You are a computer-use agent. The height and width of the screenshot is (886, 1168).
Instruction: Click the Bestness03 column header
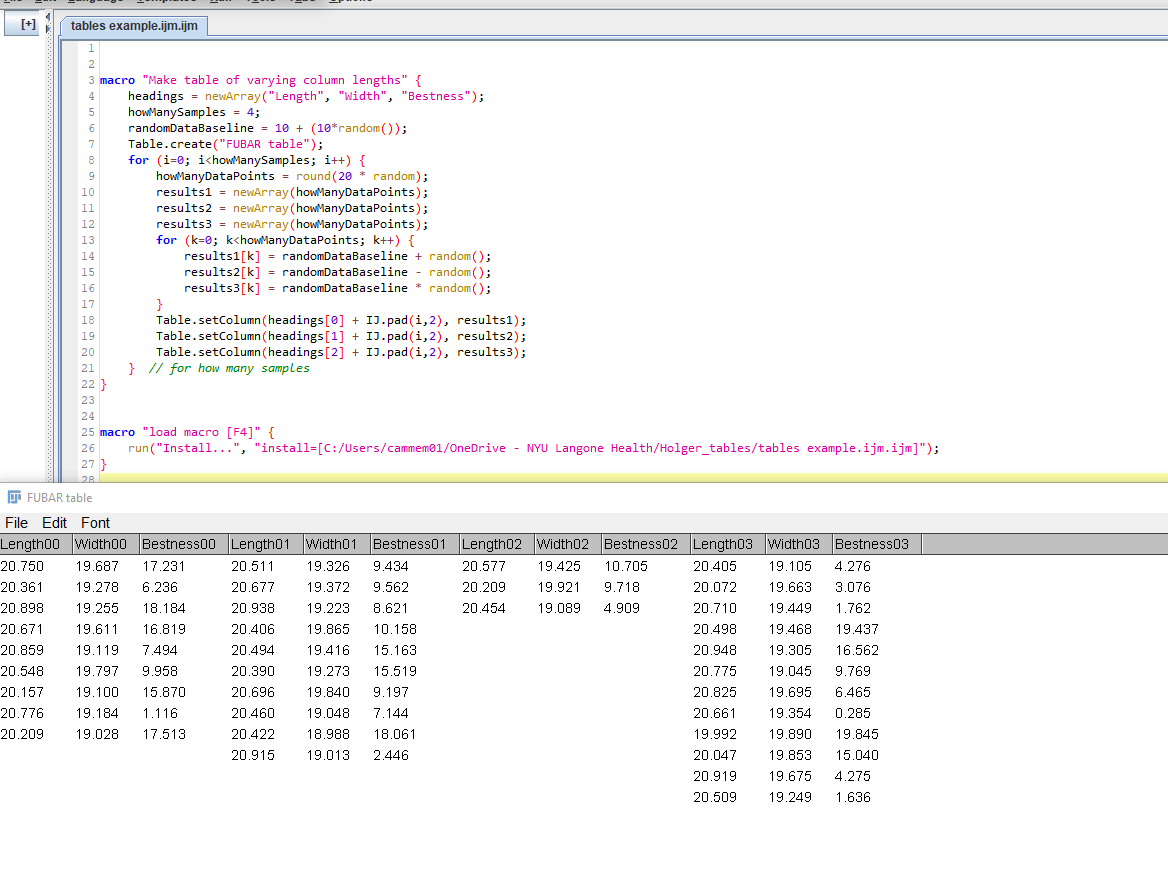pos(872,544)
